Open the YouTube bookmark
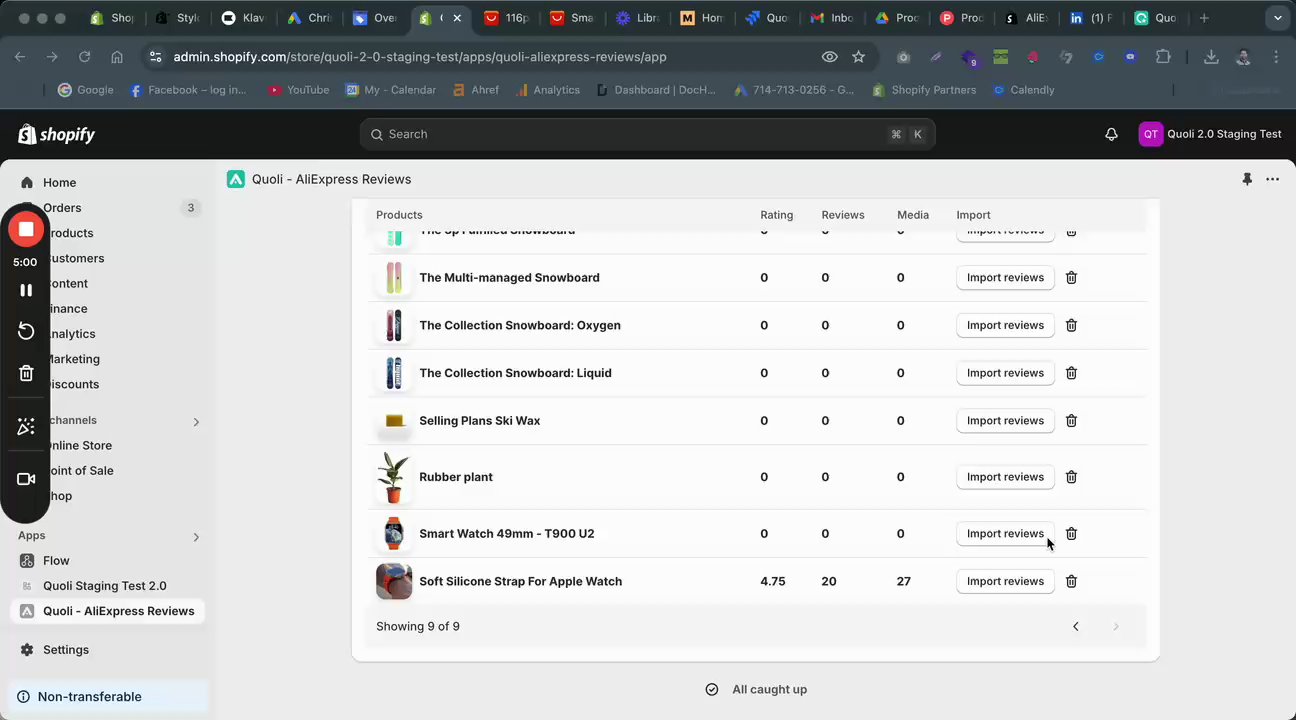1296x720 pixels. [298, 90]
